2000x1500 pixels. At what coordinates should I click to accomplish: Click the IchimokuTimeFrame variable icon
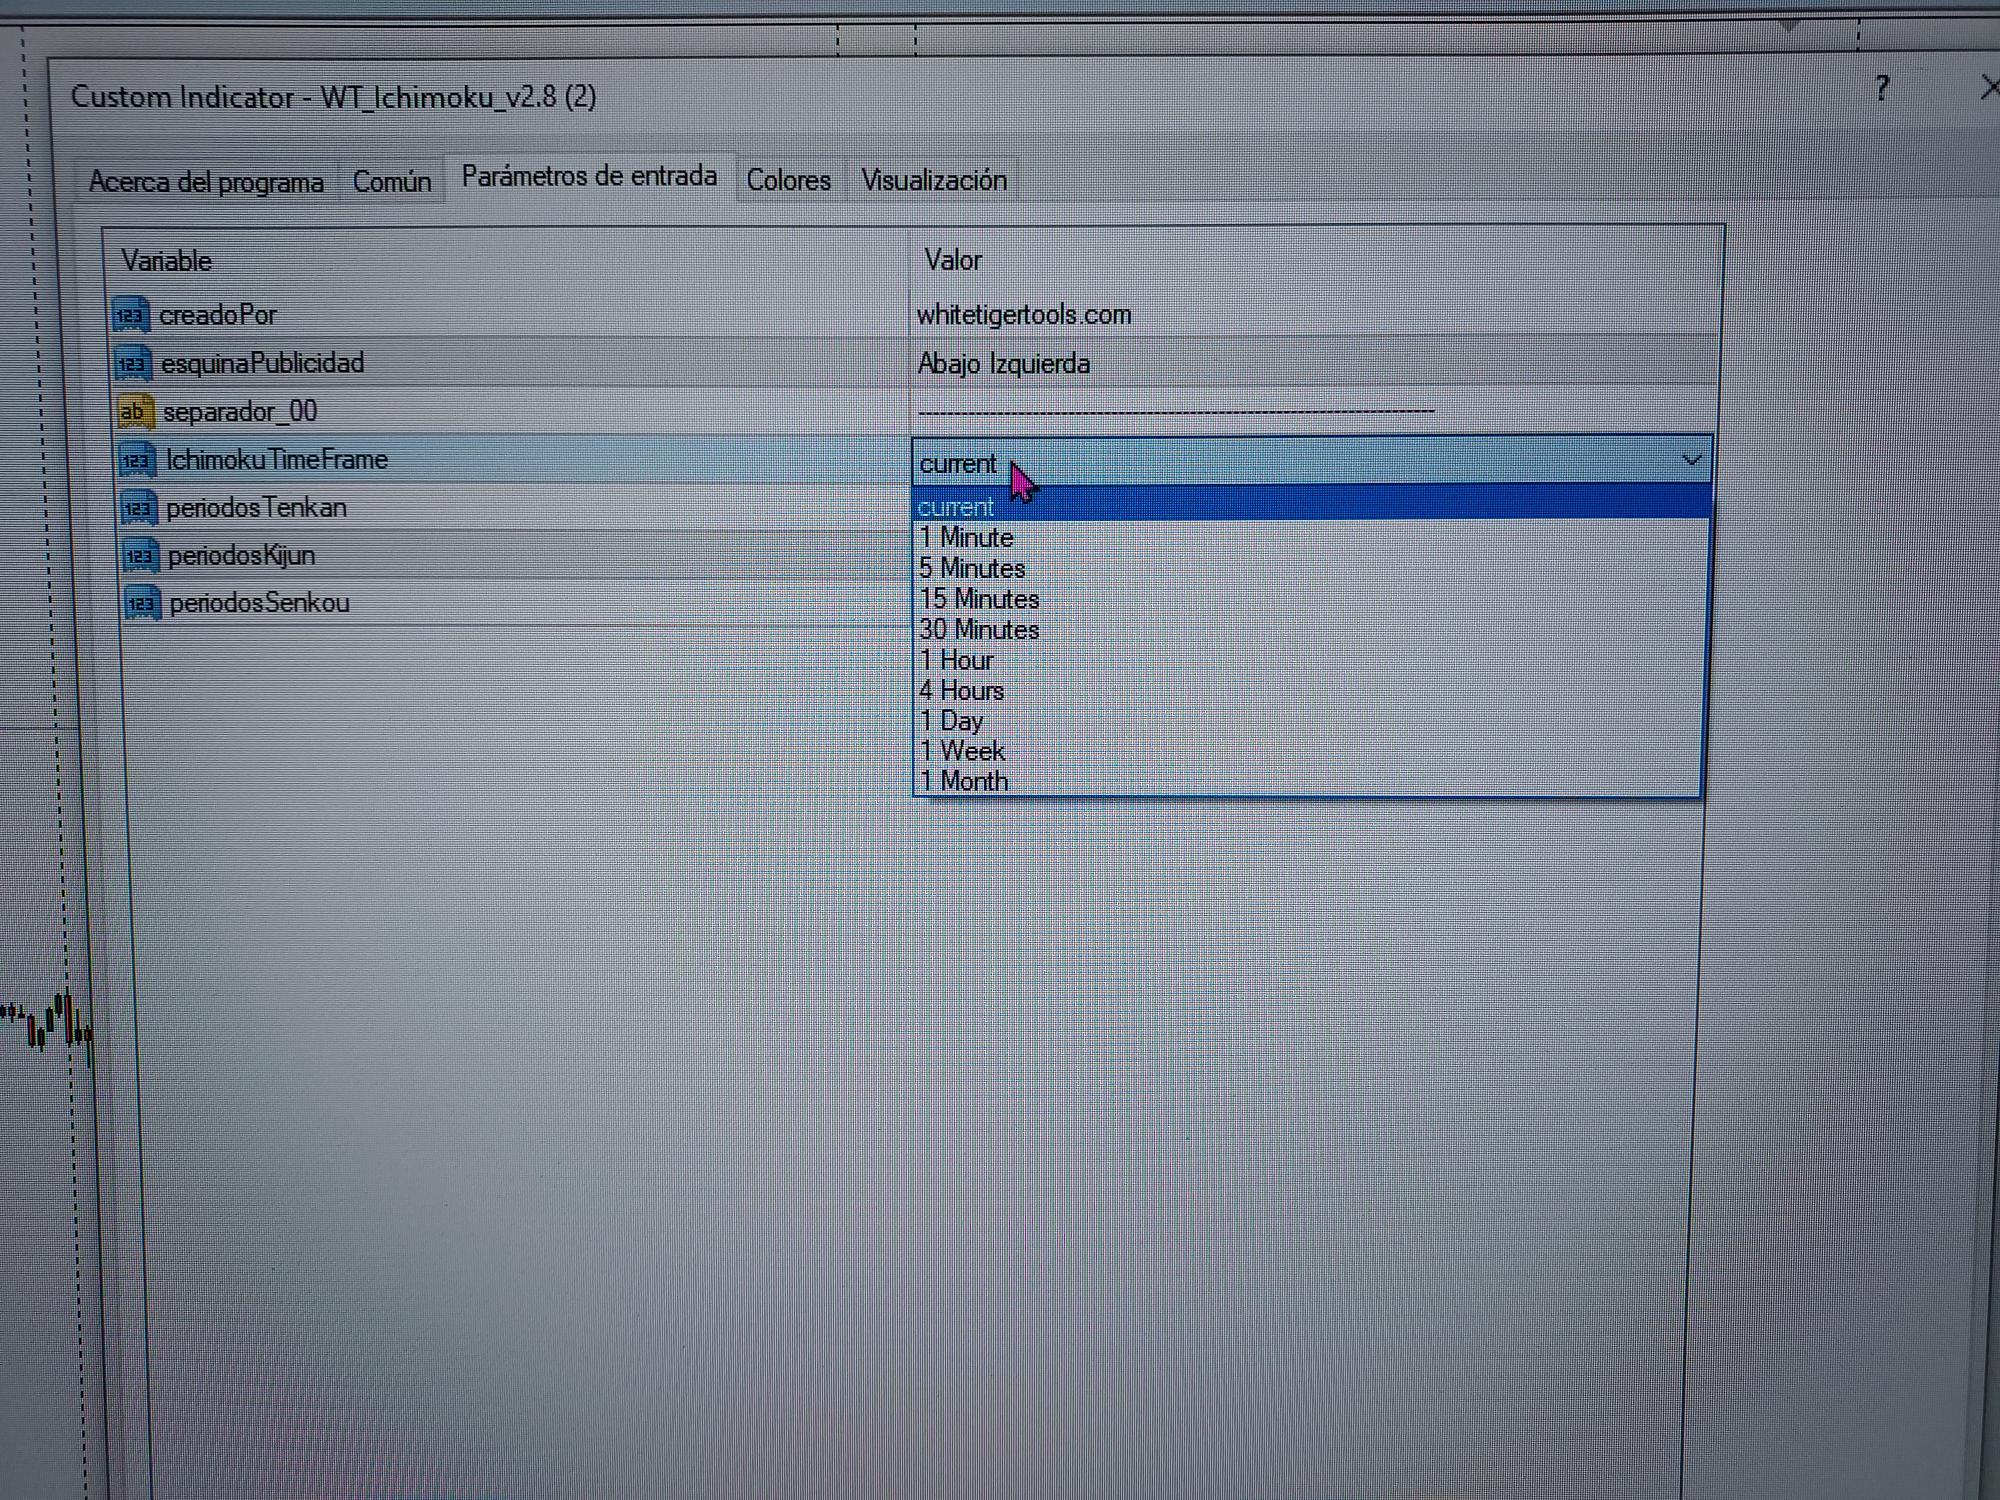point(137,460)
